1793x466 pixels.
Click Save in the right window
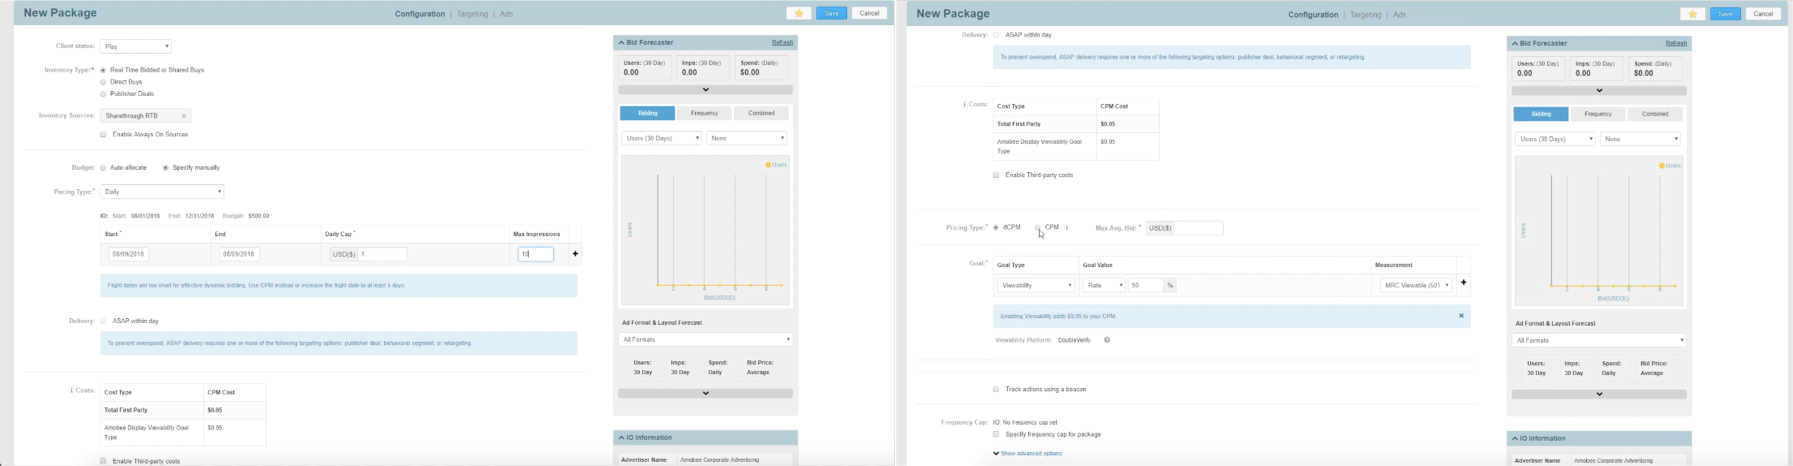(1725, 14)
